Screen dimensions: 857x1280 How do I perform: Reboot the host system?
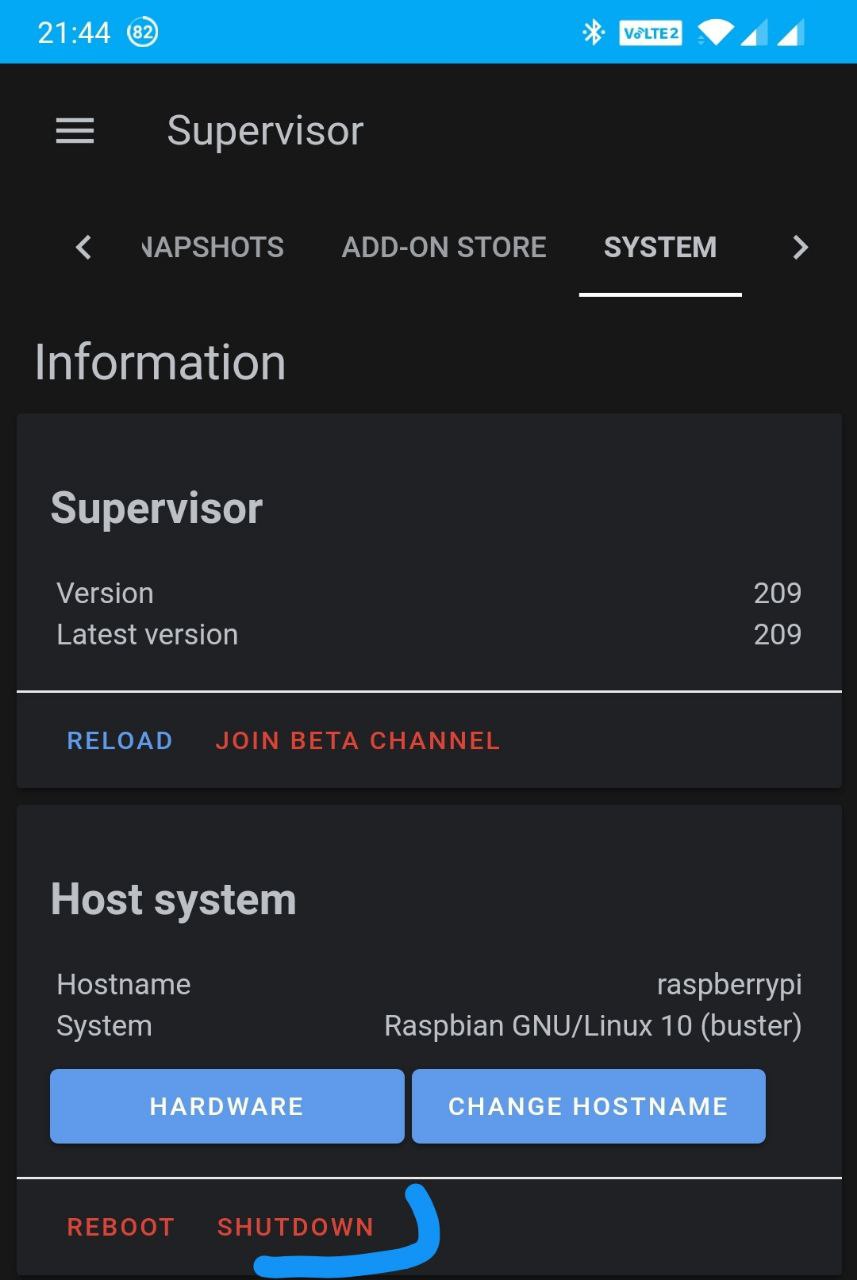(121, 1227)
